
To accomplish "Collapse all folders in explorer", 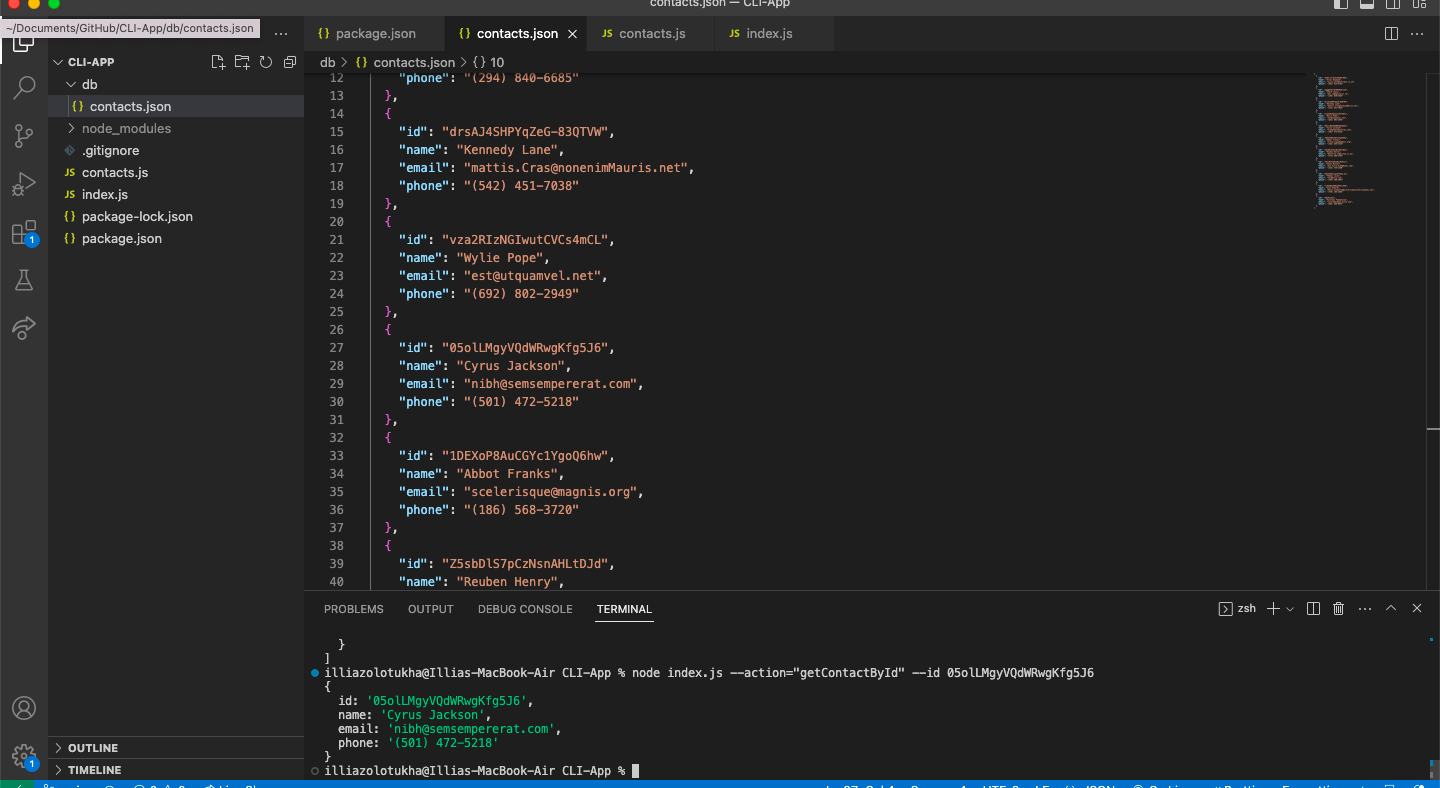I will 290,62.
